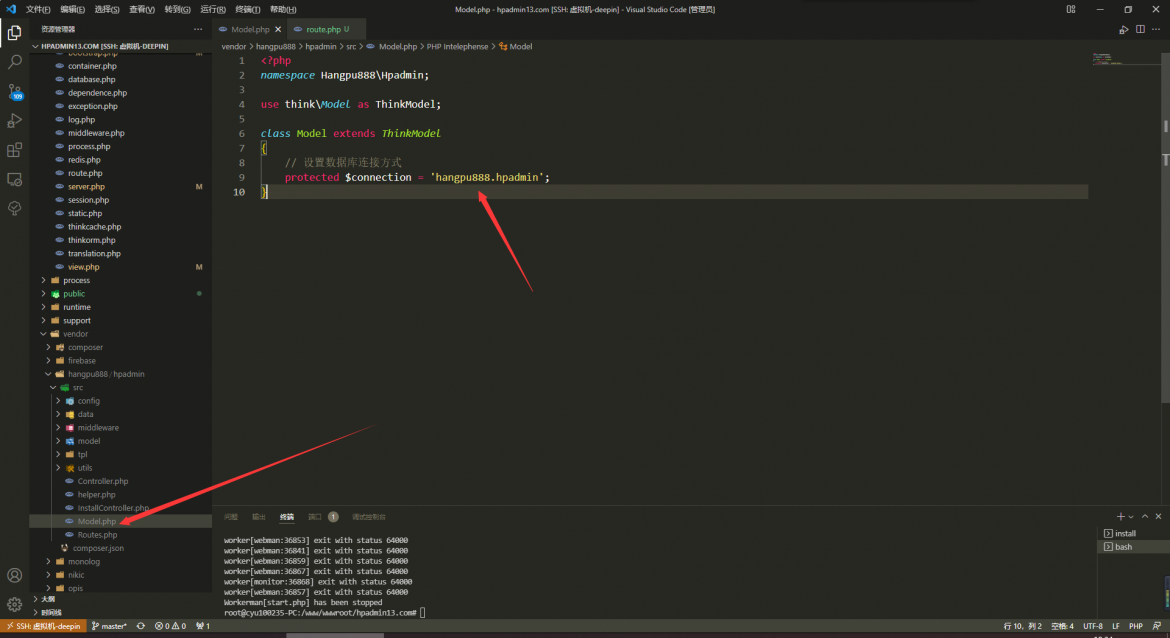
Task: Change the spaces: 4 indentation setting
Action: click(1062, 626)
